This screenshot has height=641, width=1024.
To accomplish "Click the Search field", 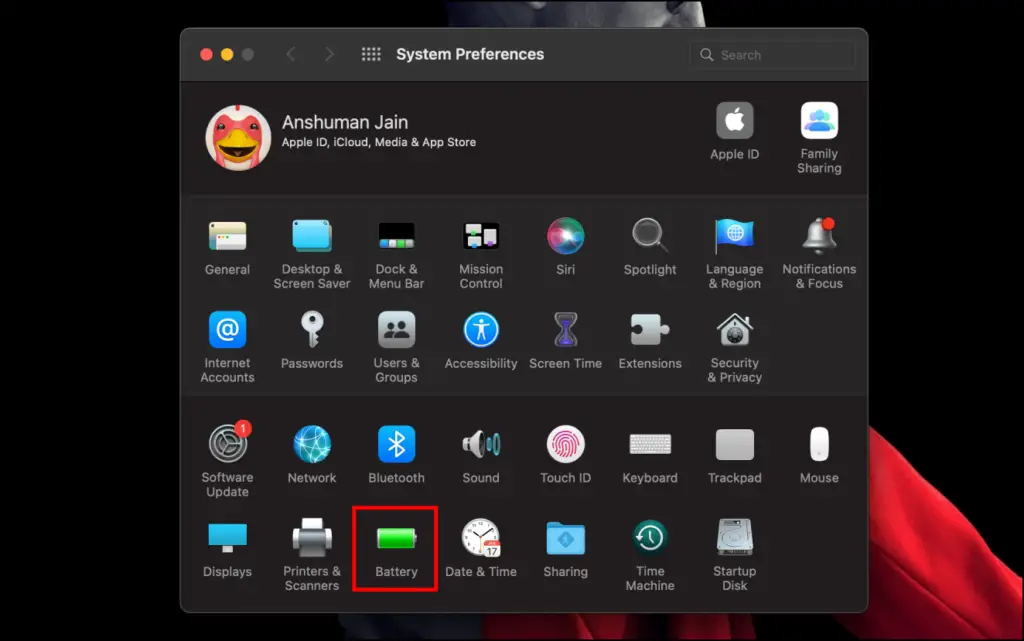I will pos(772,55).
